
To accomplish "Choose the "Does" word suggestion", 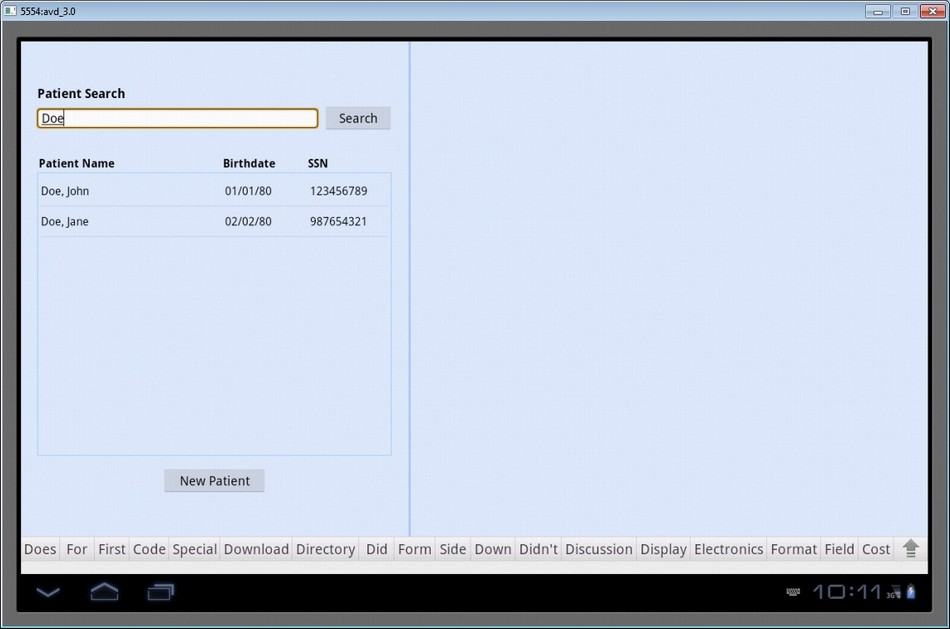I will 40,549.
